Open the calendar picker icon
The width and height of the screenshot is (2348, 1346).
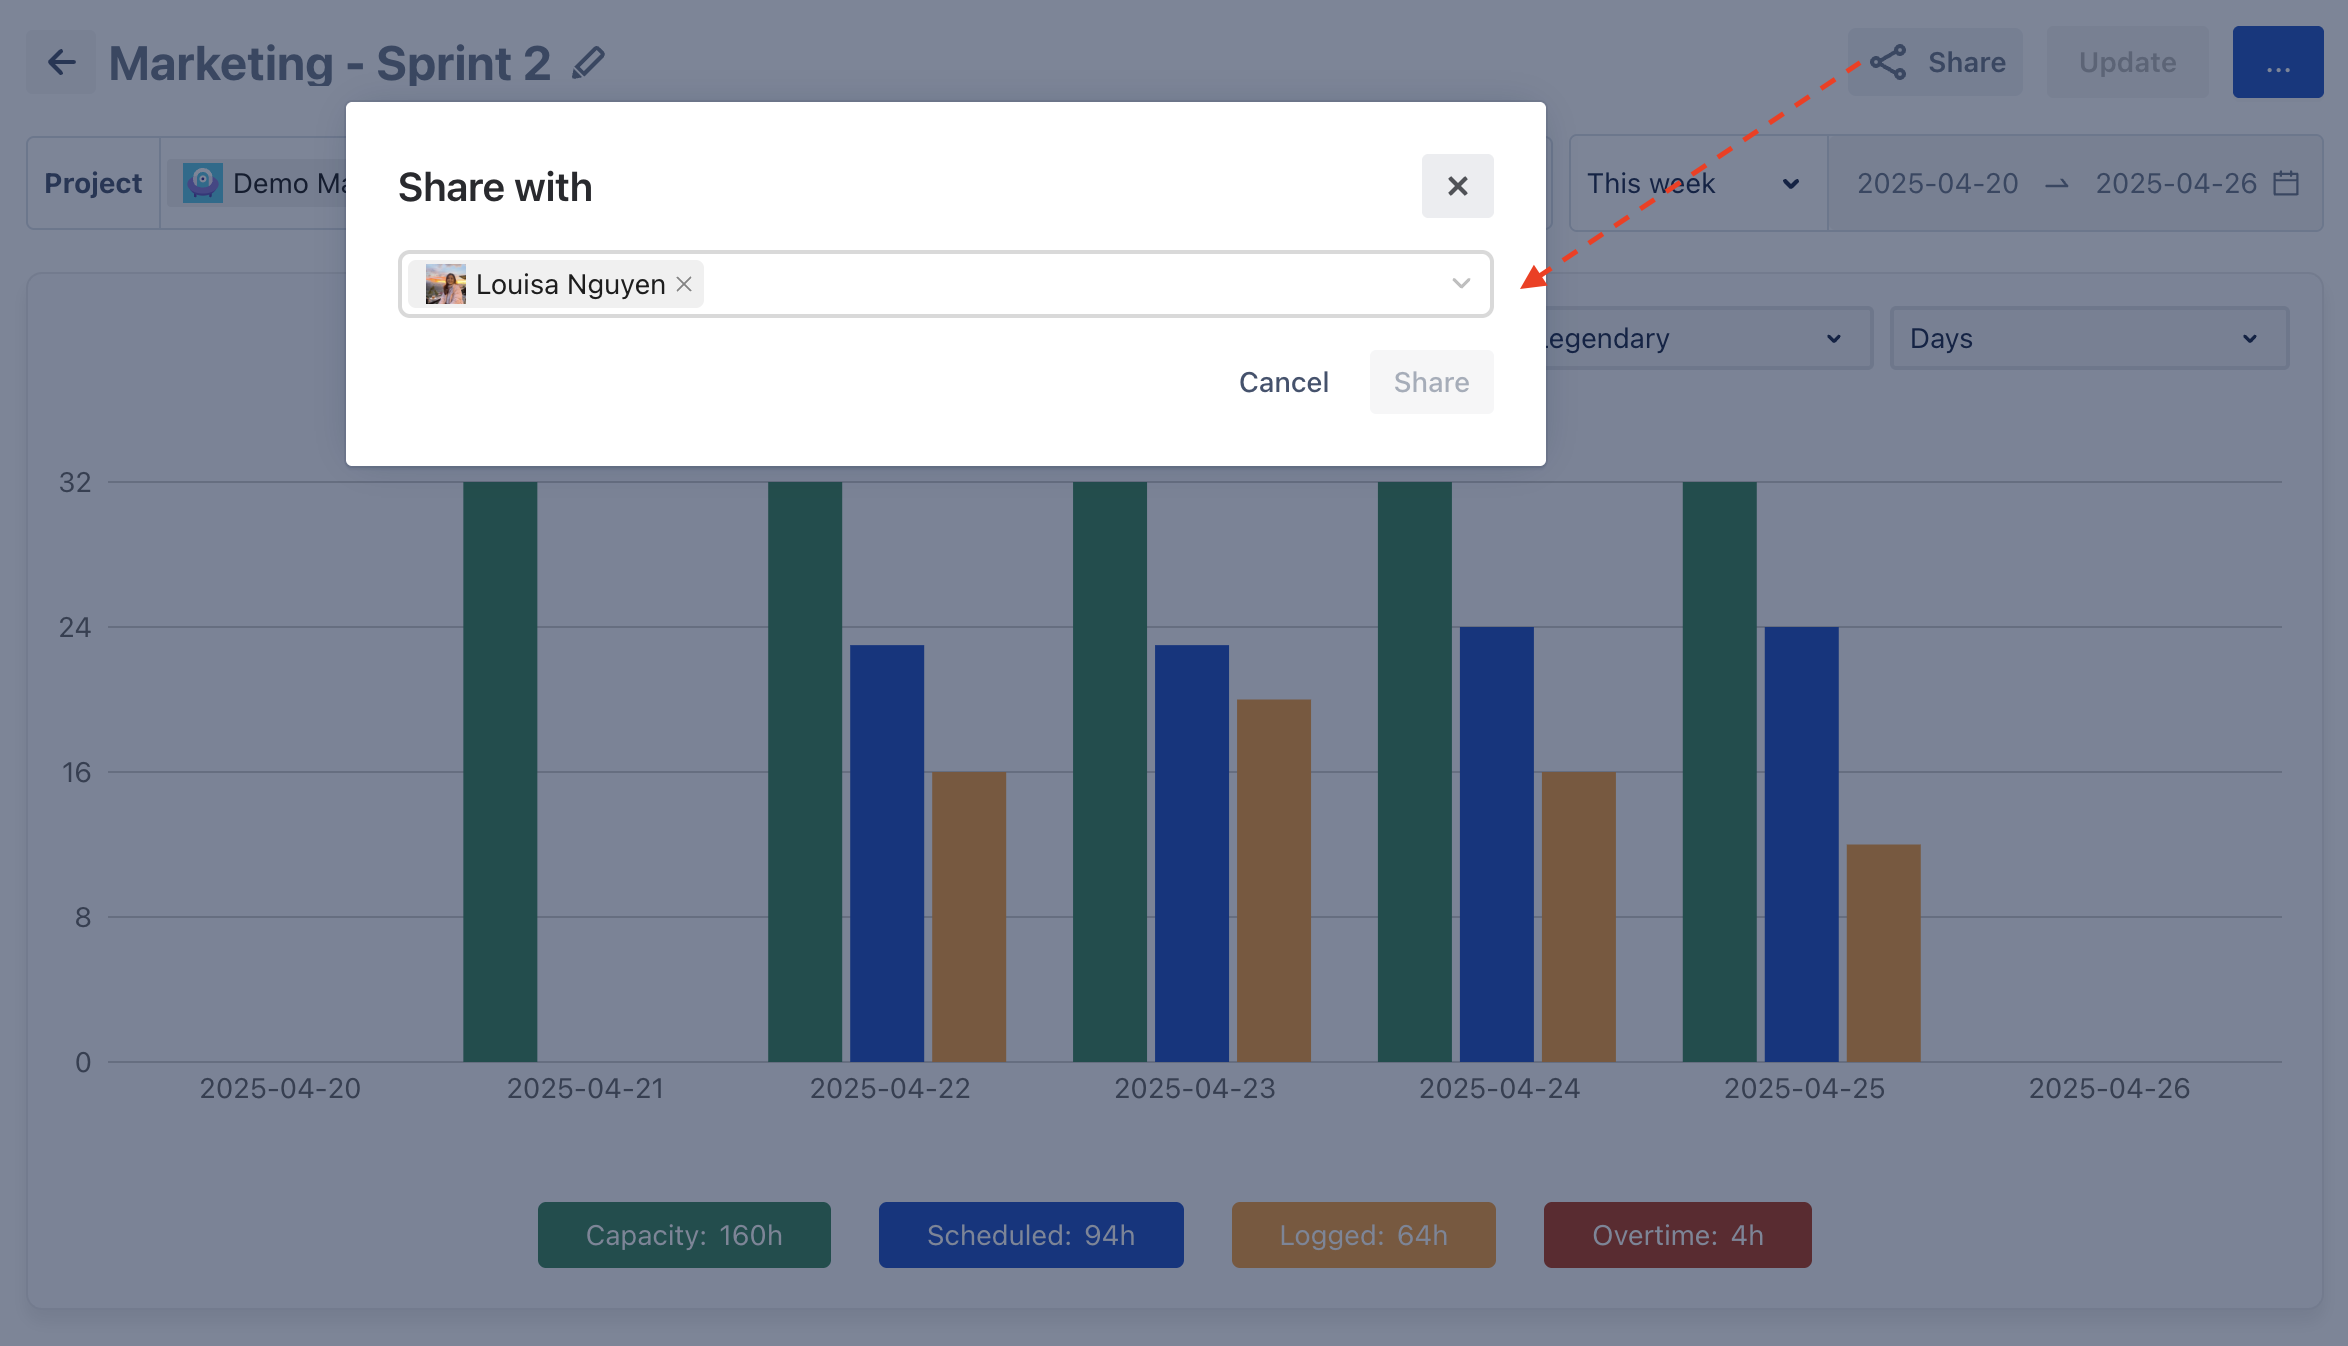(2286, 184)
